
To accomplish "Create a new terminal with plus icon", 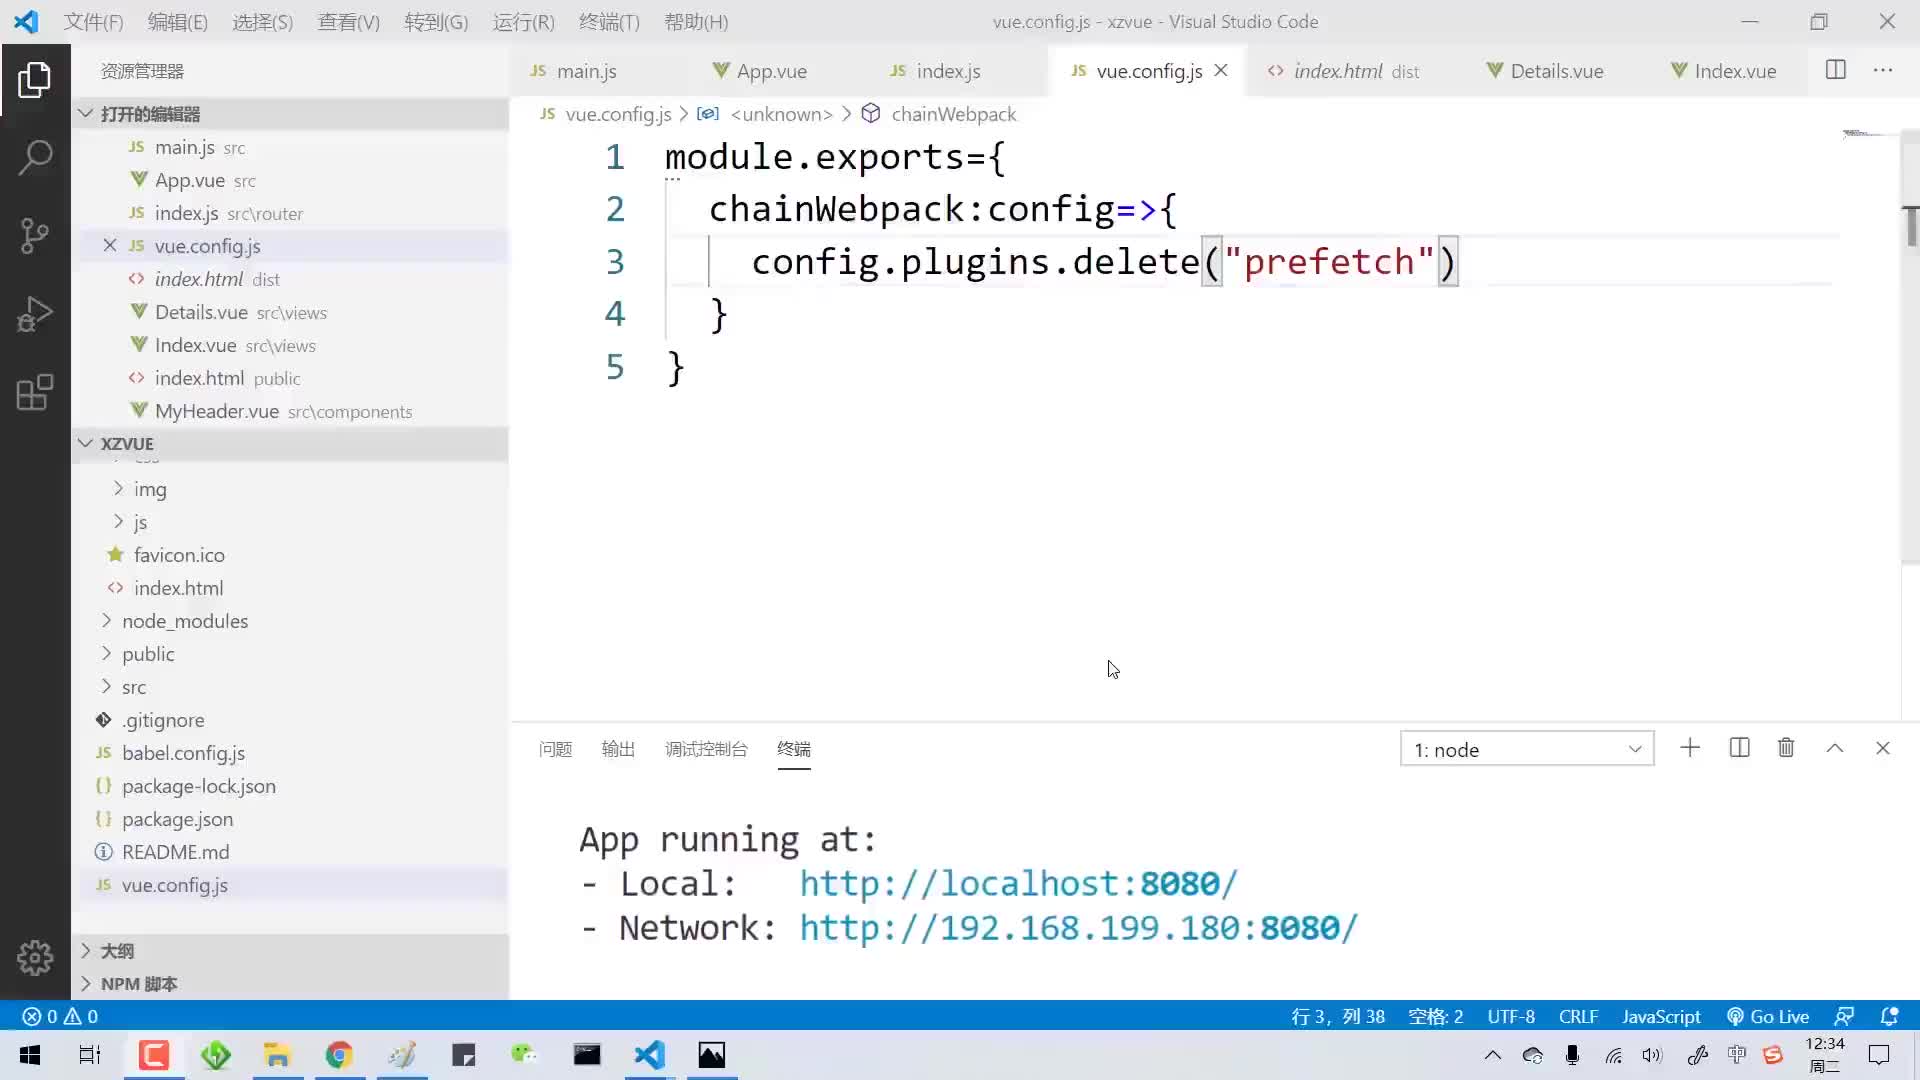I will (1690, 748).
